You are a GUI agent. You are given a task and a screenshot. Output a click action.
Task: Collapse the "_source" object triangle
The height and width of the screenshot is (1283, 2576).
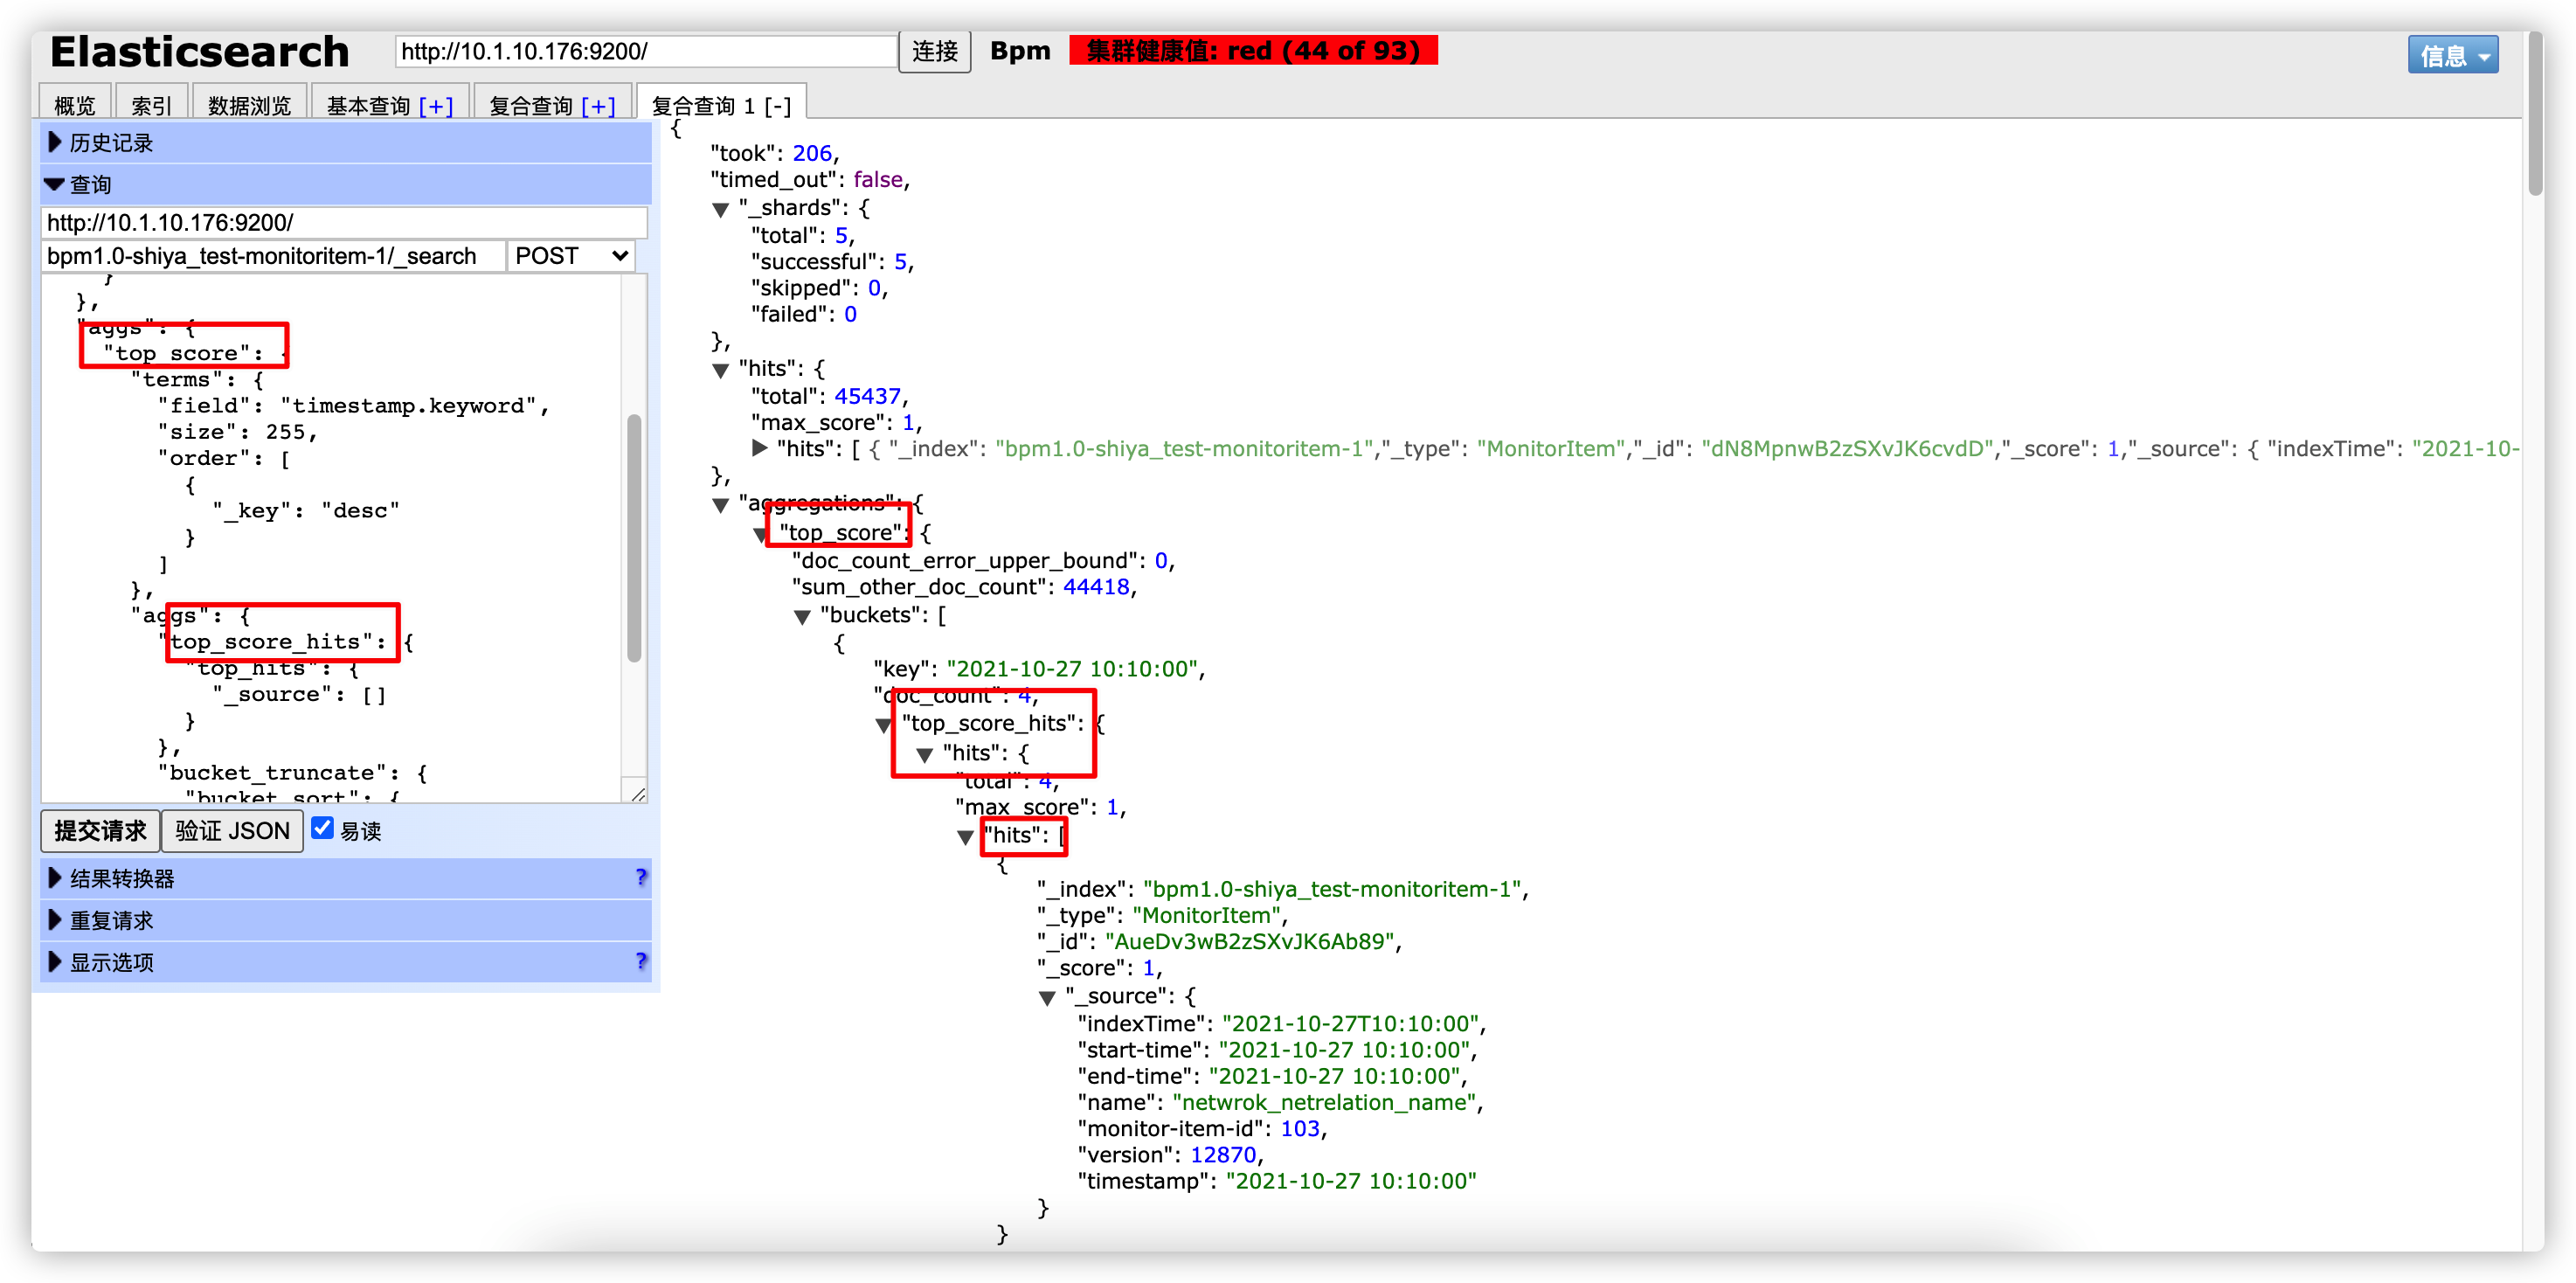pyautogui.click(x=1047, y=997)
